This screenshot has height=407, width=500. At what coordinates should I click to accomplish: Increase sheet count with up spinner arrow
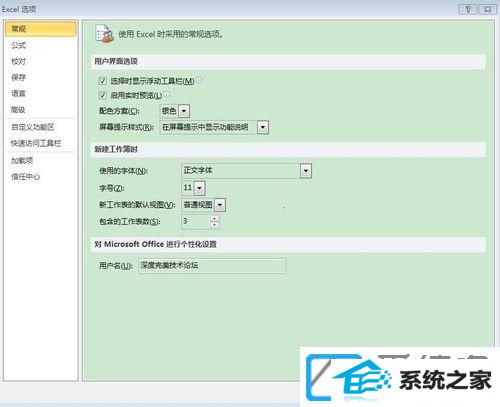[215, 218]
